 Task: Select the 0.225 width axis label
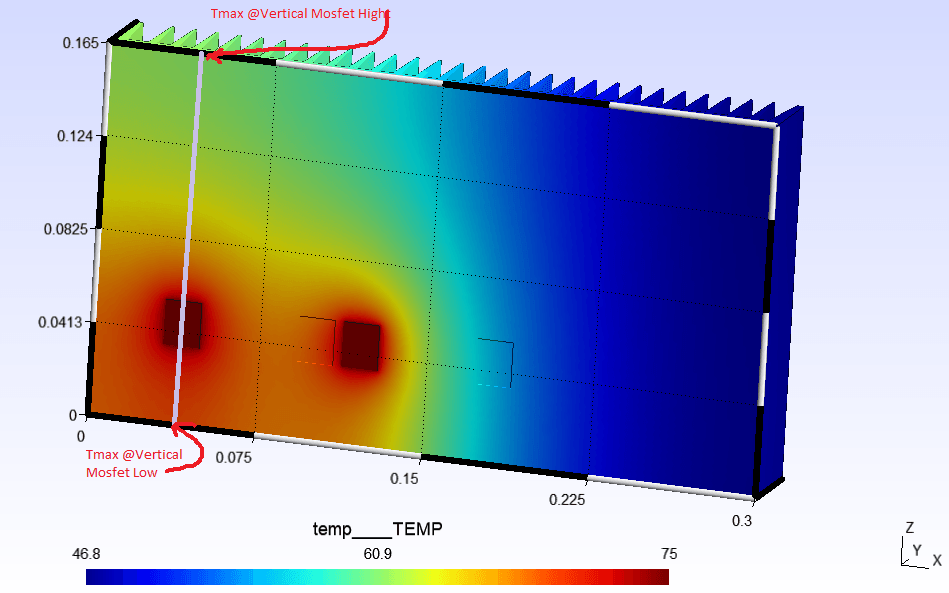pos(567,499)
